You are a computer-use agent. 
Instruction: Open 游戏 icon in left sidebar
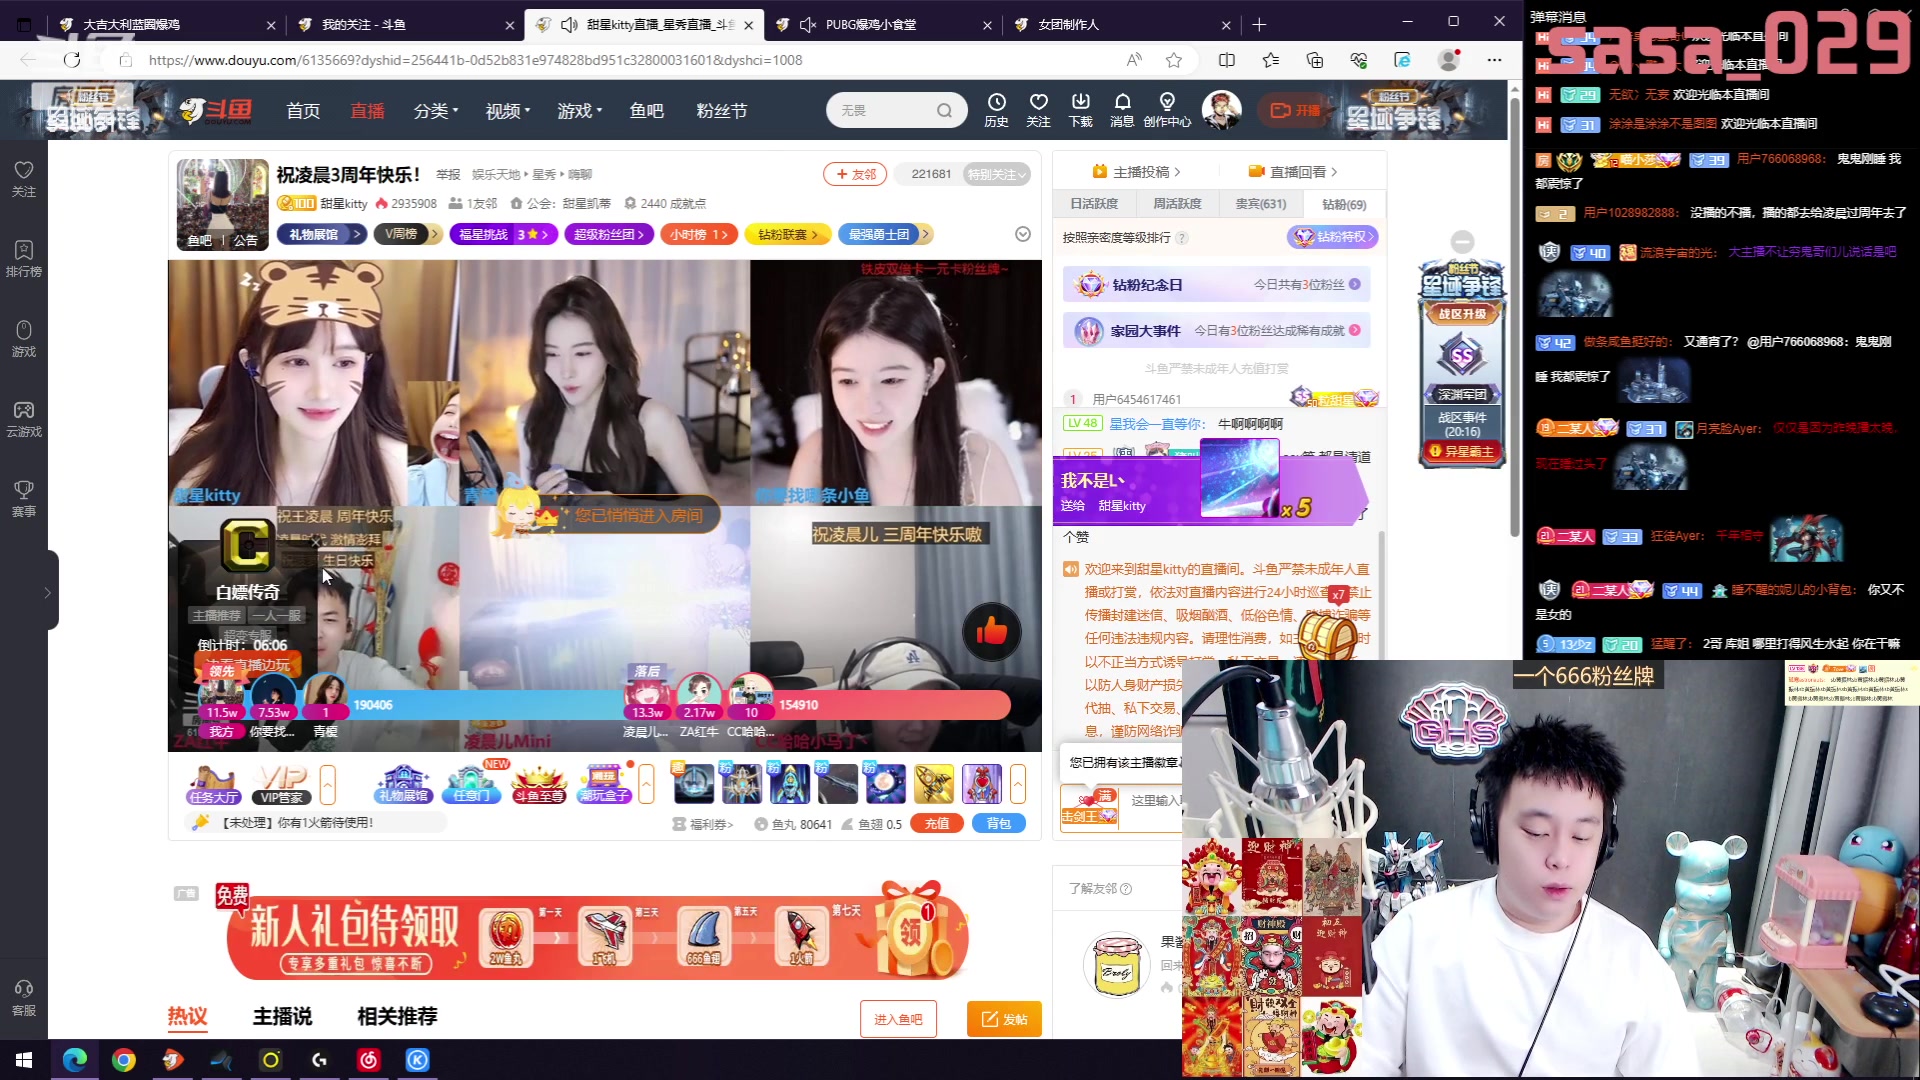24,338
